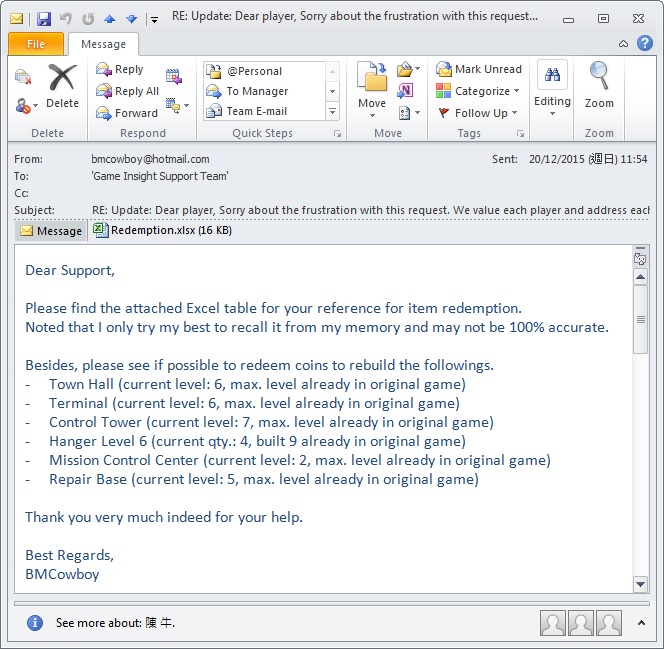664x649 pixels.
Task: Click the blue info icon in the people pane
Action: 35,623
